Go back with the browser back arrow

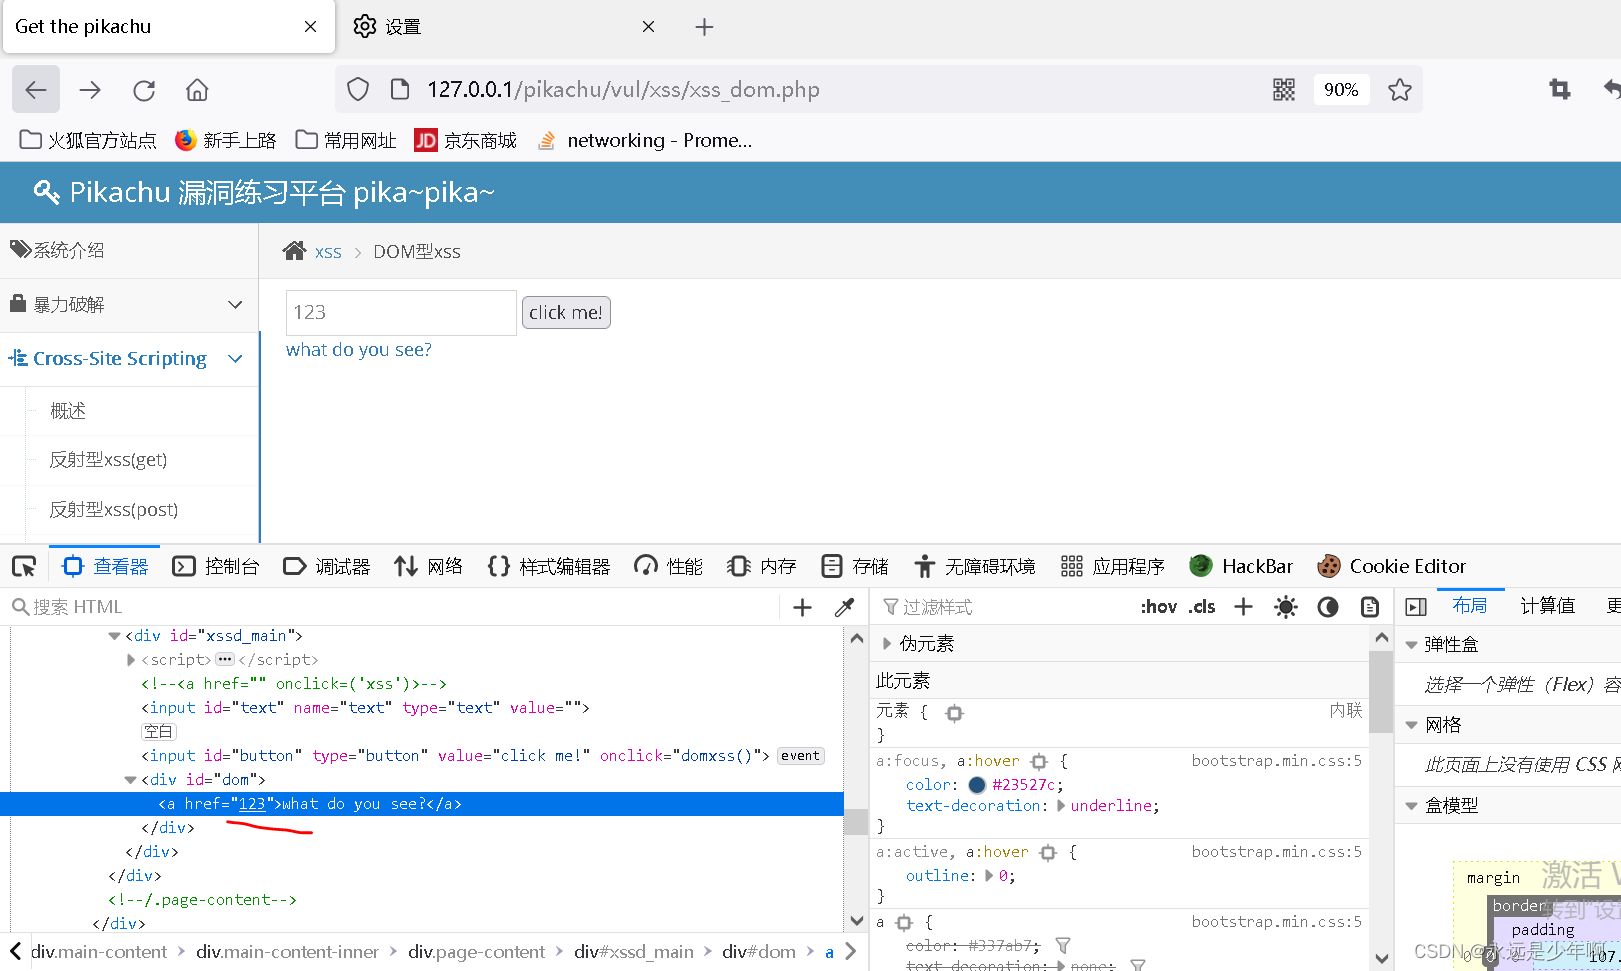point(36,90)
